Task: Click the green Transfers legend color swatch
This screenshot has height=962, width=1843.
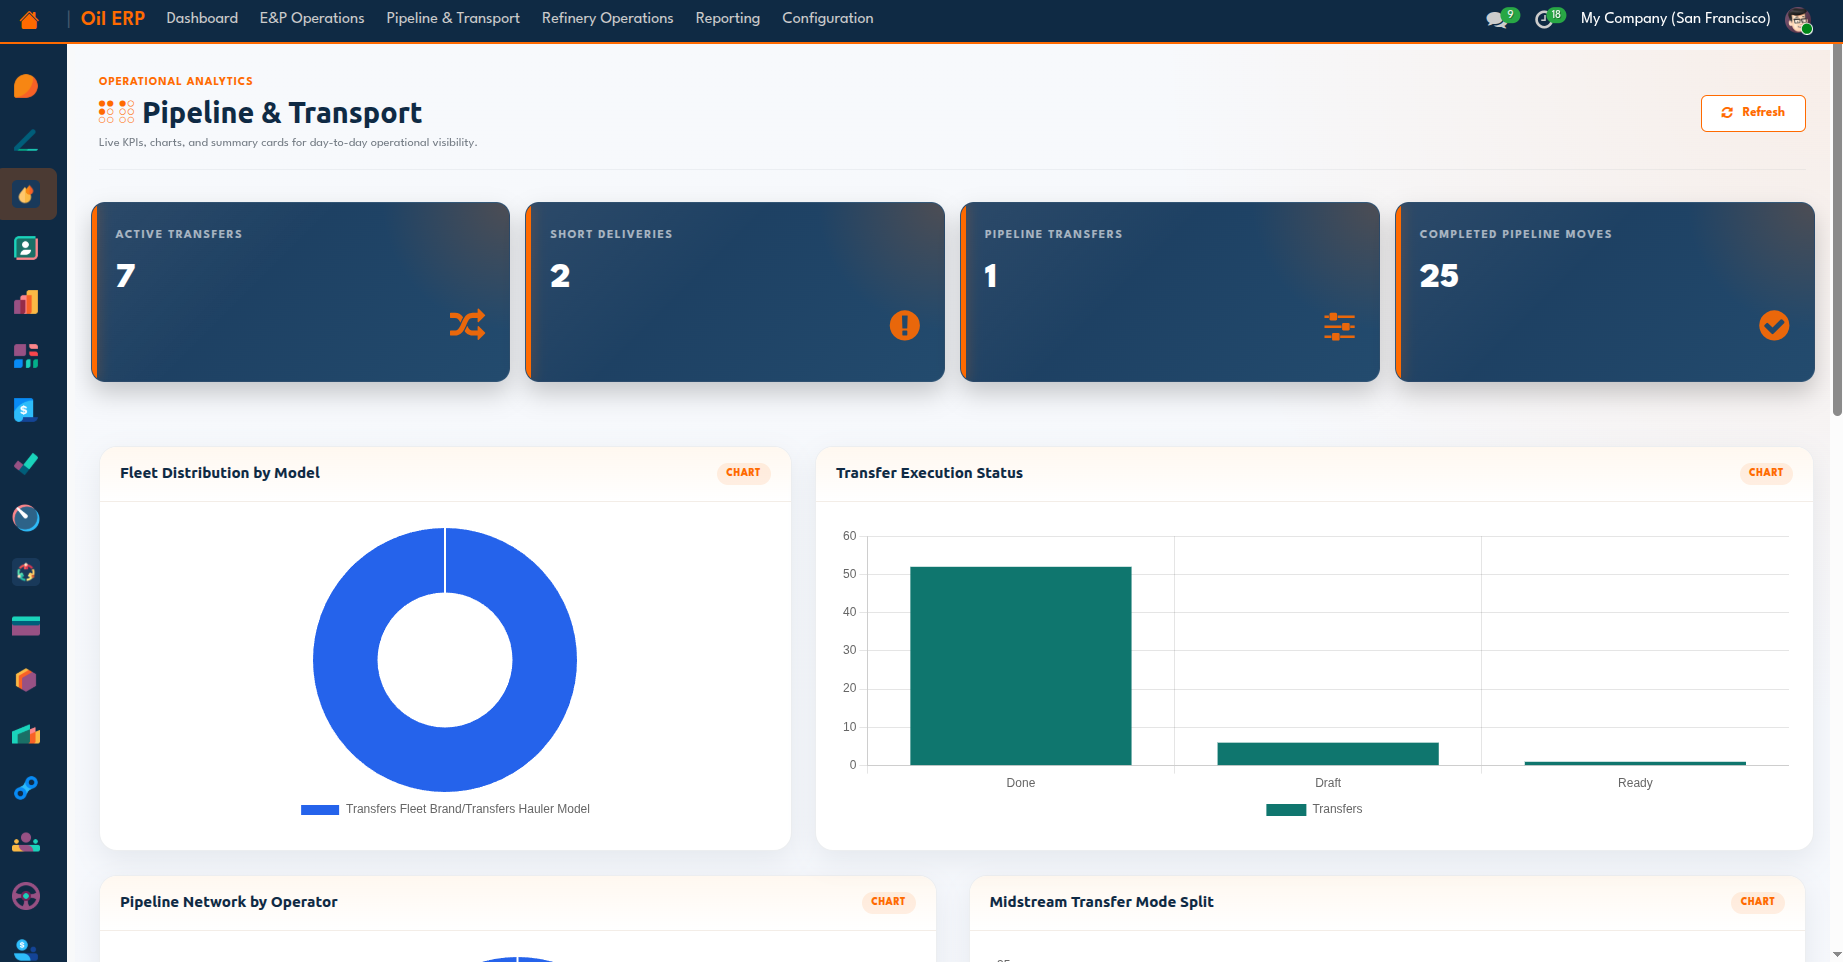Action: 1286,810
